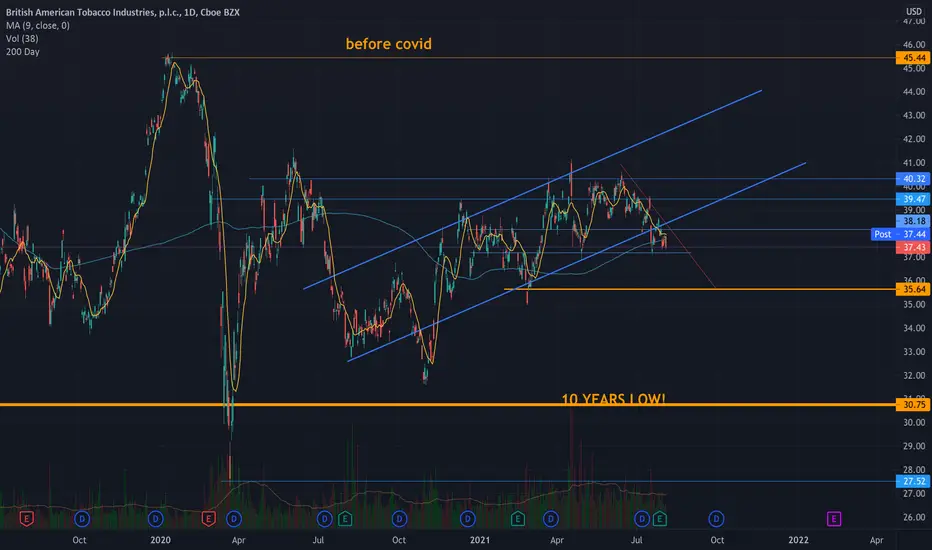Select the 200 Day indicator legend
This screenshot has width=932, height=550.
click(x=23, y=52)
